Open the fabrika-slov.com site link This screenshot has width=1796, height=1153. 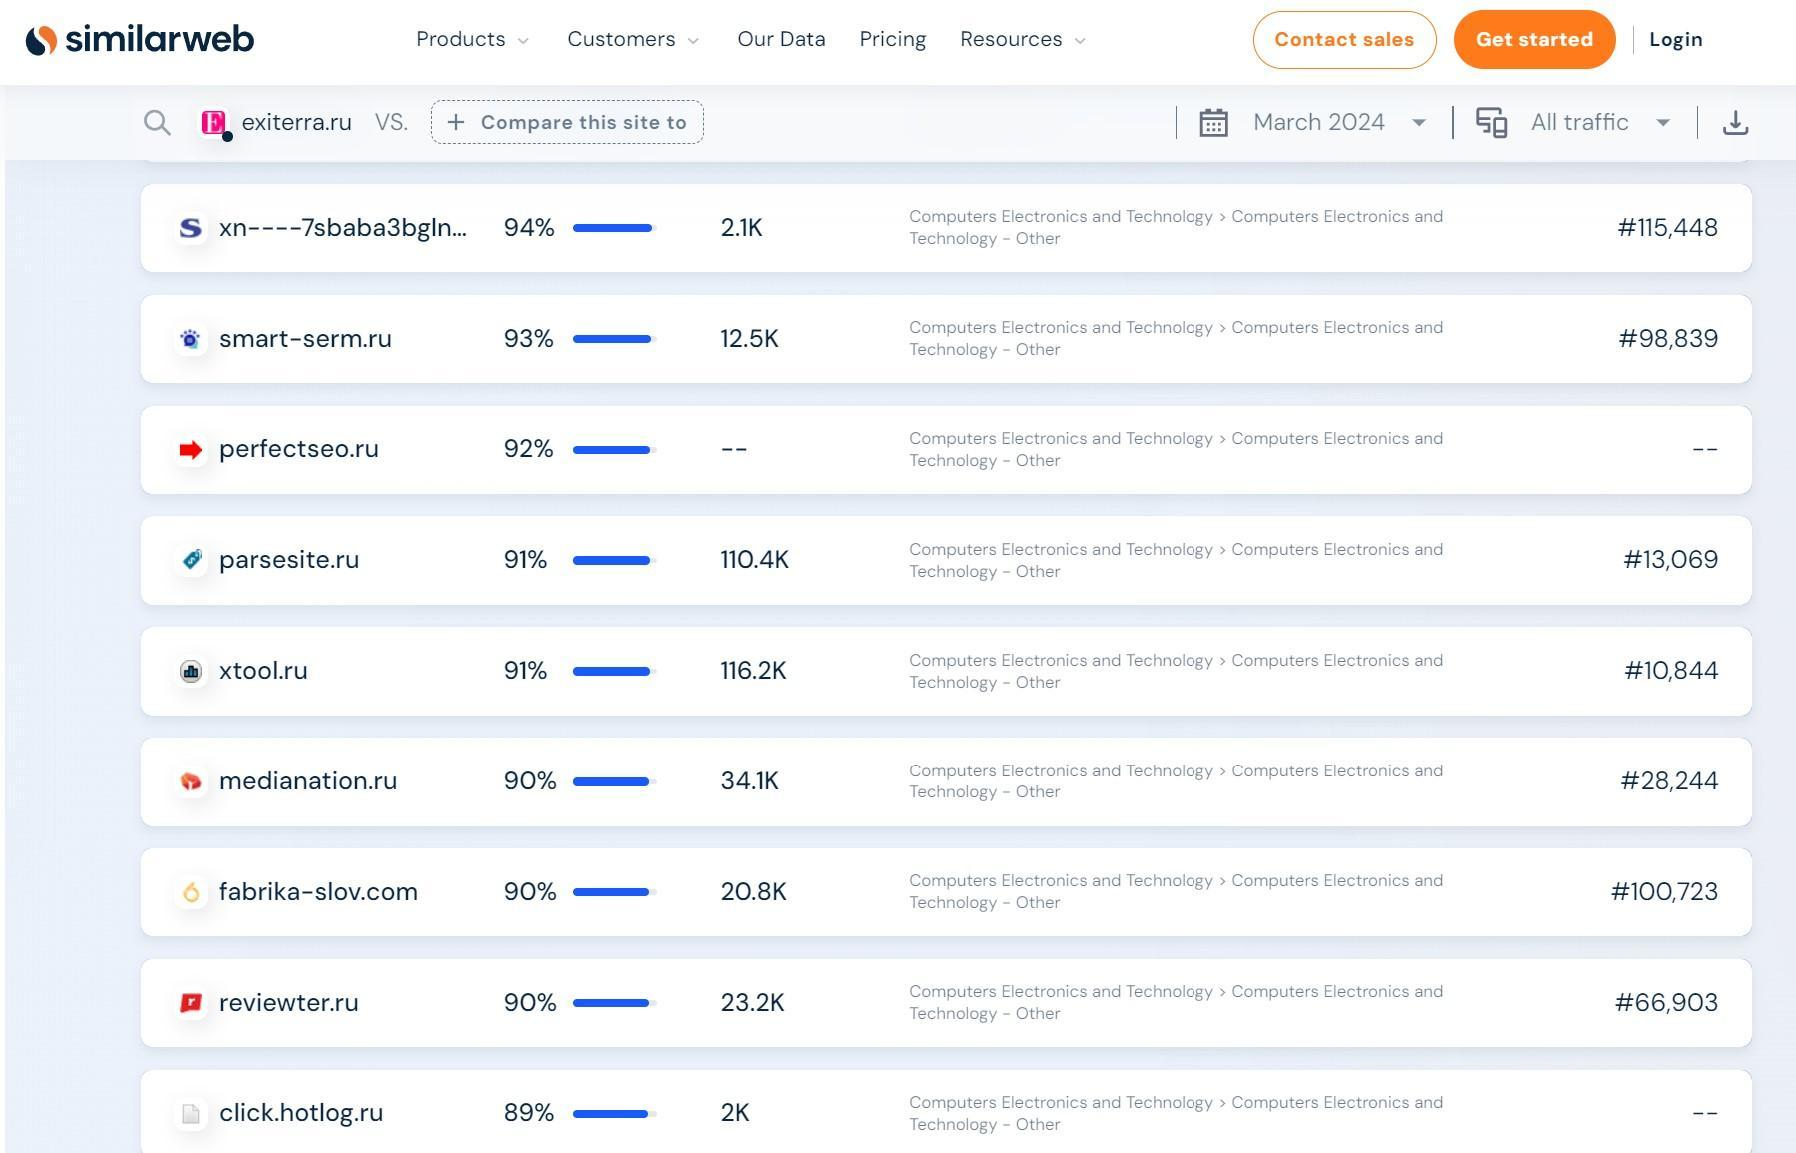pyautogui.click(x=318, y=892)
